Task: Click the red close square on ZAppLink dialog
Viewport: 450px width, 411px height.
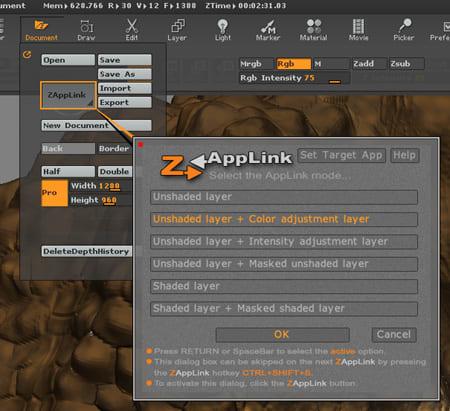Action: [141, 144]
